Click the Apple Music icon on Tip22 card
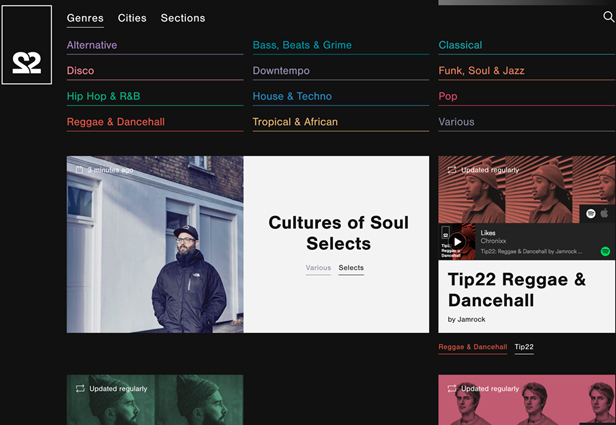Screen dimensions: 616x425 pyautogui.click(x=605, y=213)
